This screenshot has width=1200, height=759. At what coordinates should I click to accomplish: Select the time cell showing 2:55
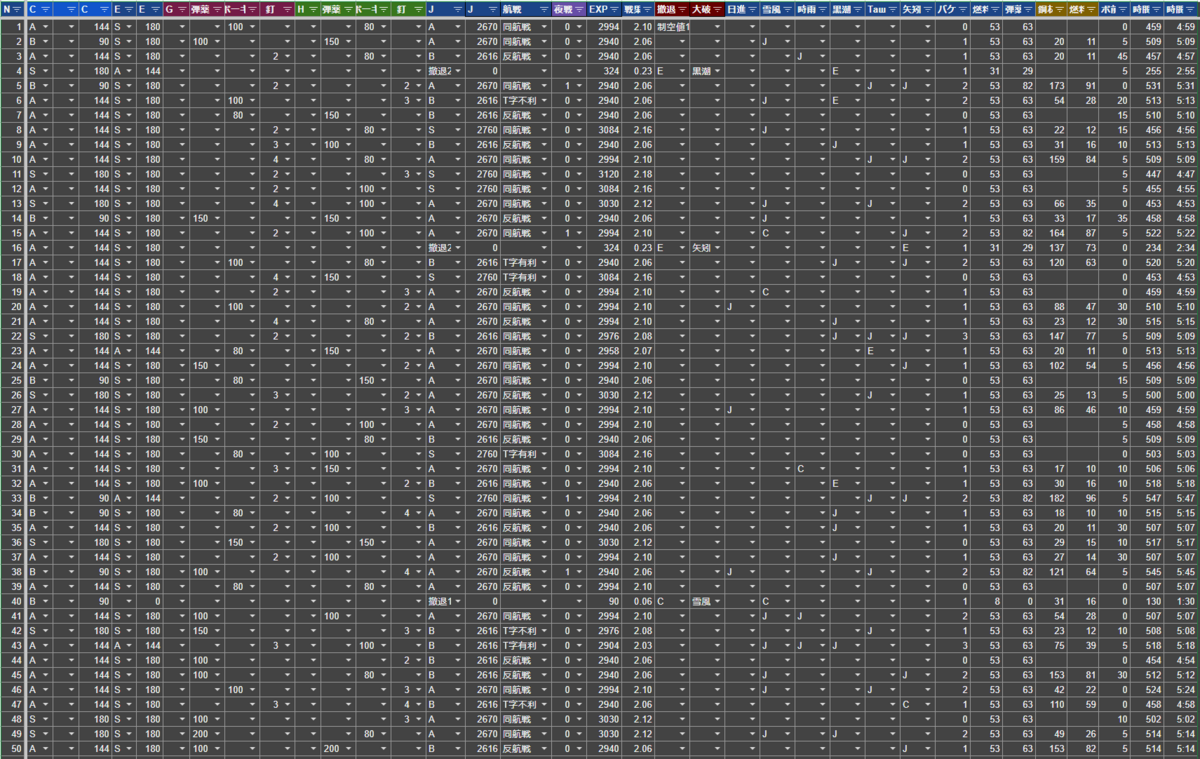tap(1183, 71)
